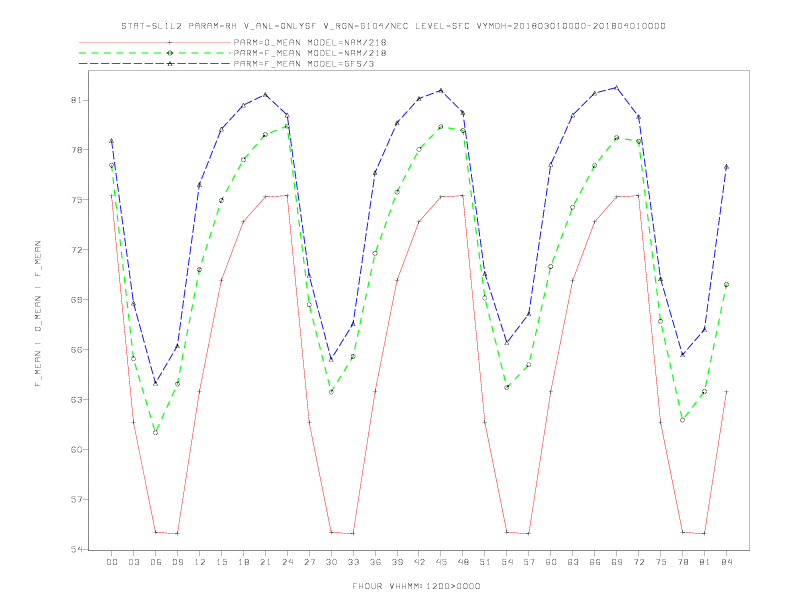The height and width of the screenshot is (612, 792).
Task: Click the chart title line starting STAT=SL1L2
Action: [x=393, y=26]
